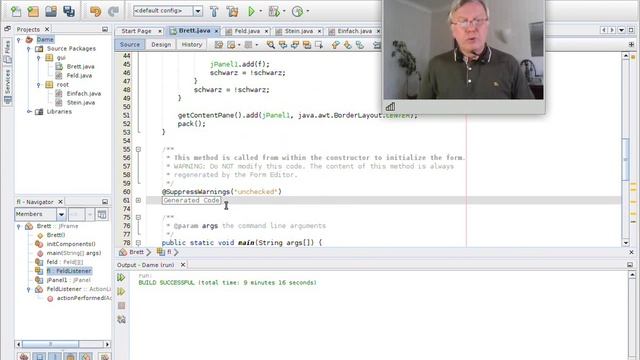Click the Last Edit editor toolbar icon
Viewport: 640px width, 360px height.
pos(219,45)
